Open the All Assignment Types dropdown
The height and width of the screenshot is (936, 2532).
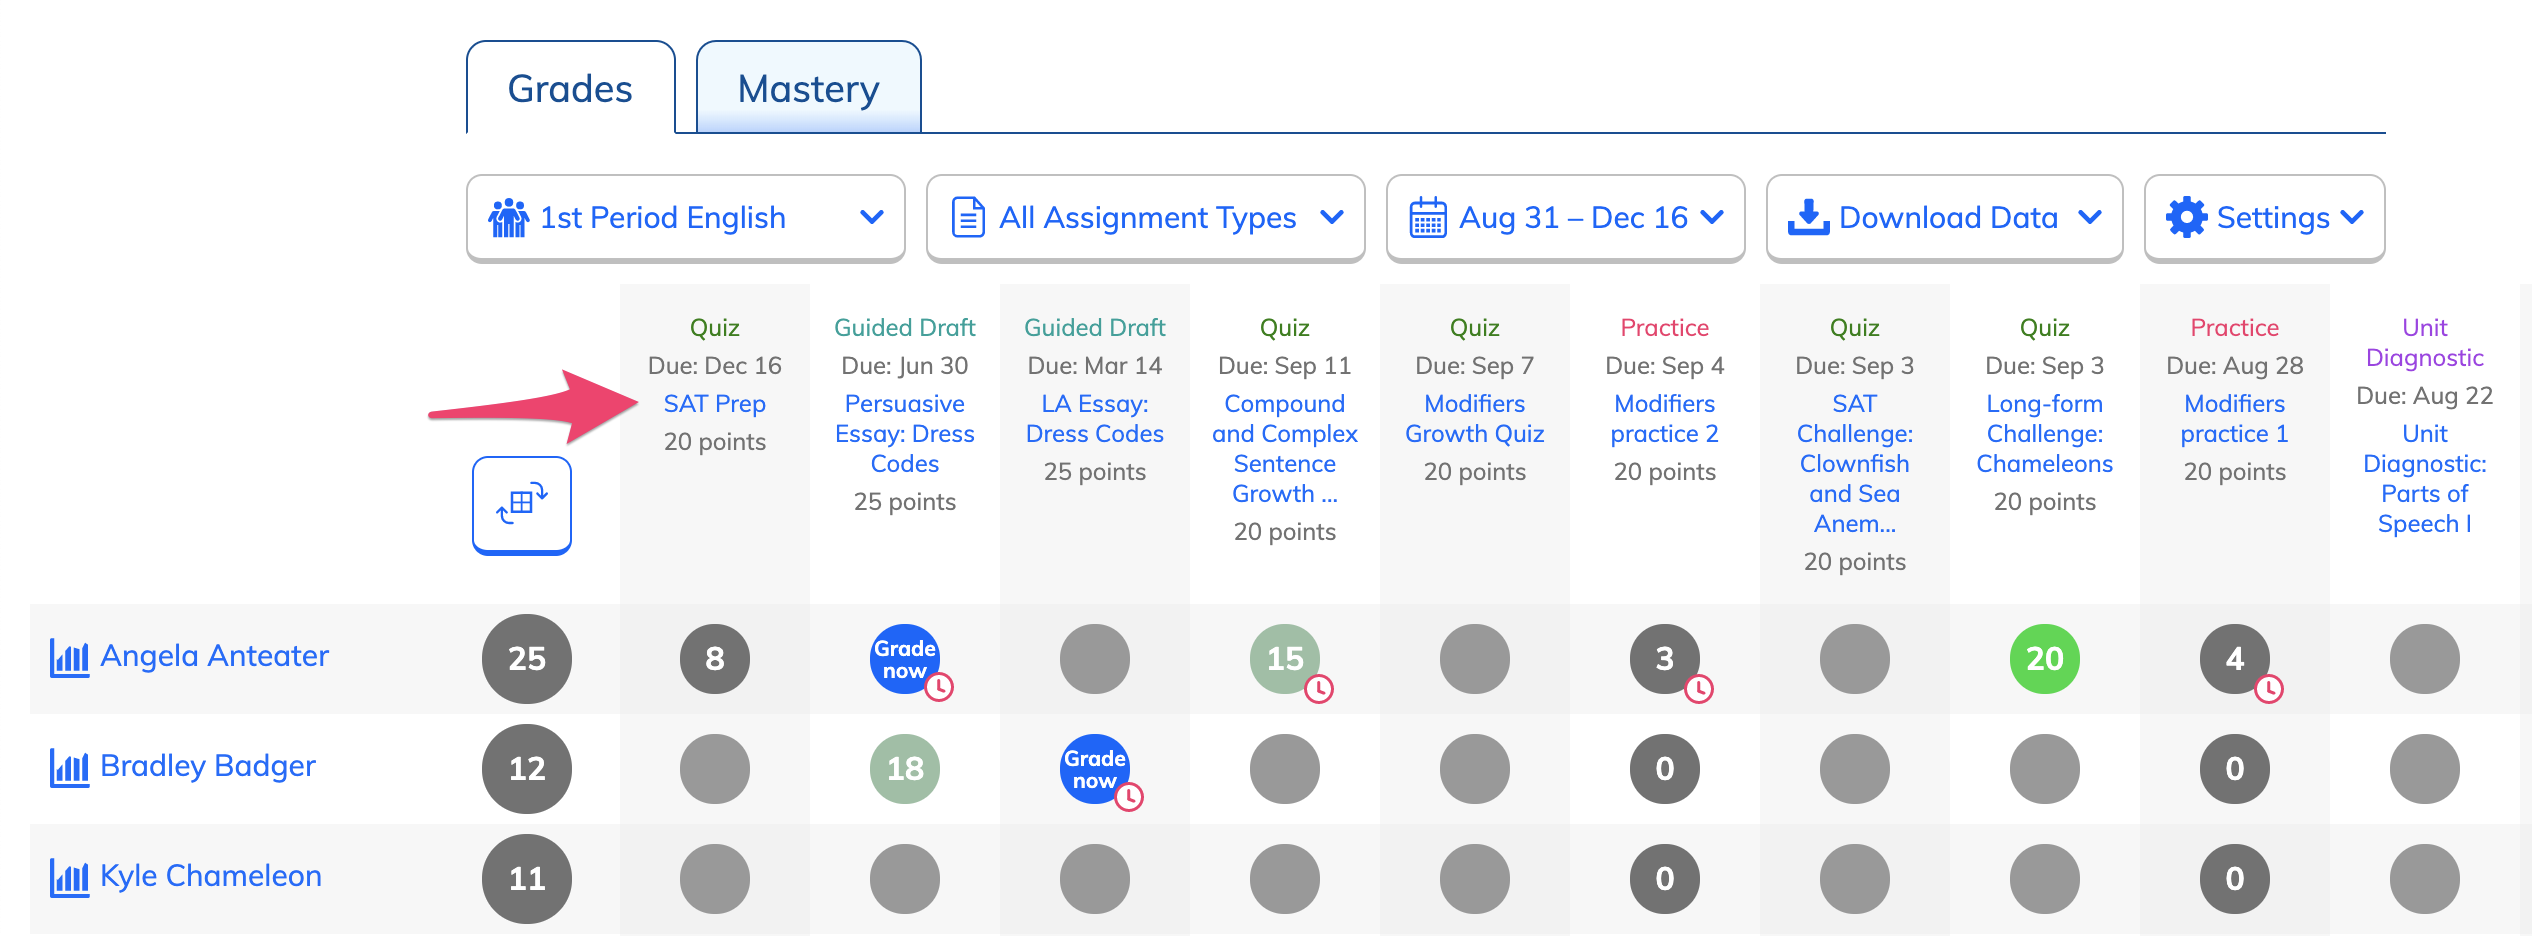pyautogui.click(x=1146, y=218)
